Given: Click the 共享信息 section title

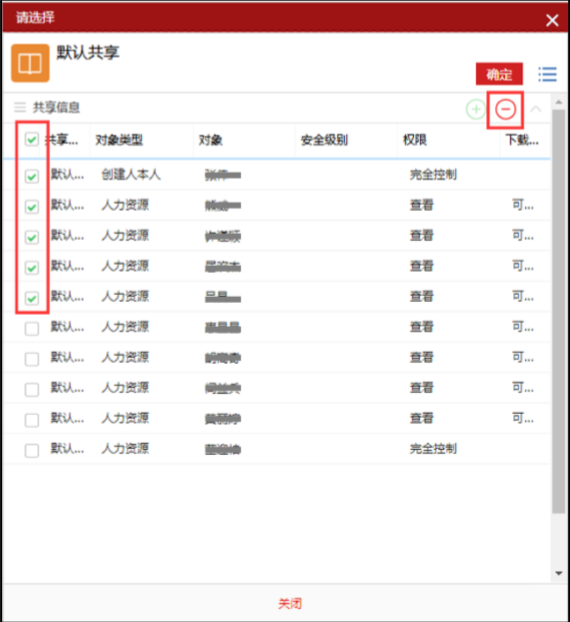Looking at the screenshot, I should point(56,107).
